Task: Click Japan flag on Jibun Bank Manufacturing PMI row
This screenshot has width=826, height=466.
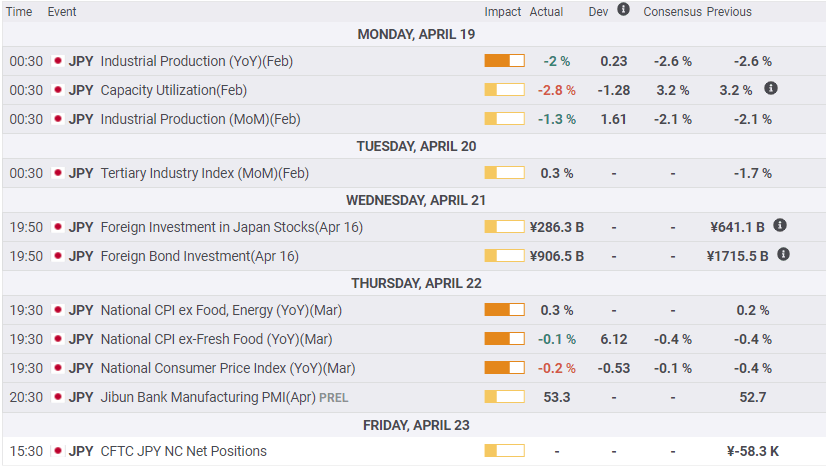Action: (x=57, y=397)
